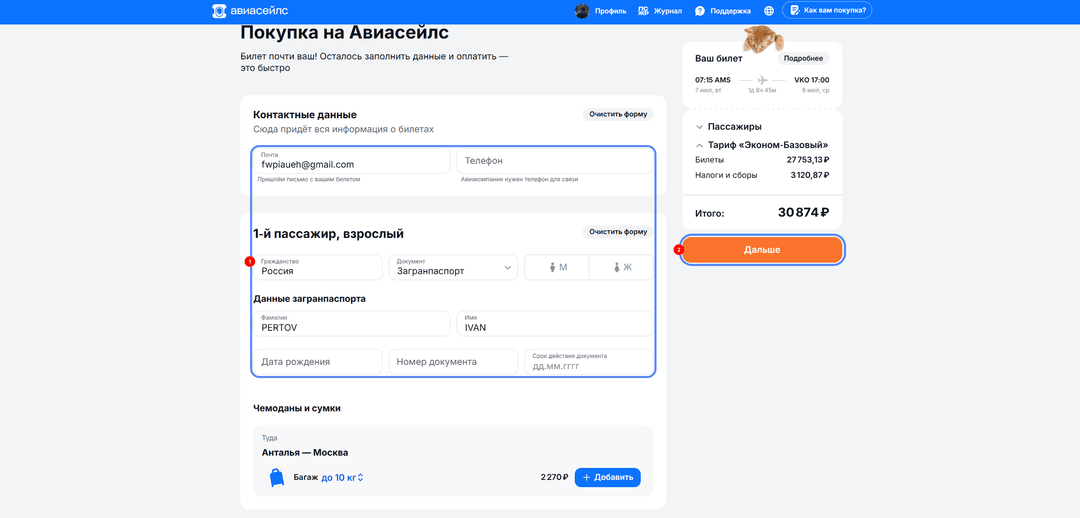Click the airplane icon in the ticket summary
Viewport: 1080px width, 518px height.
point(762,80)
